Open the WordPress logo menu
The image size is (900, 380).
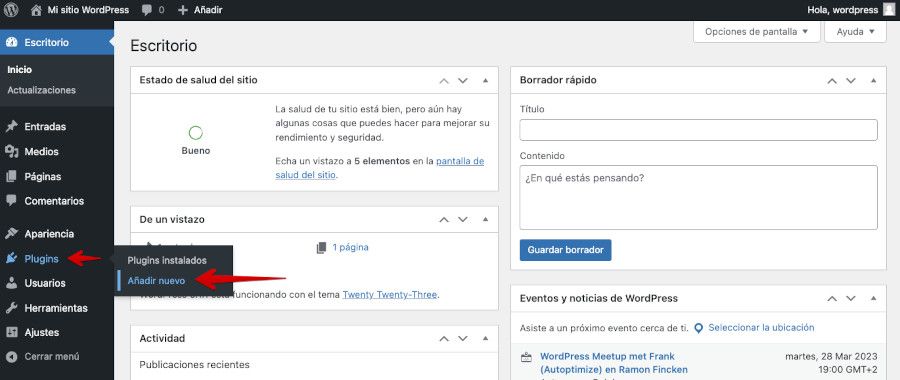[11, 10]
